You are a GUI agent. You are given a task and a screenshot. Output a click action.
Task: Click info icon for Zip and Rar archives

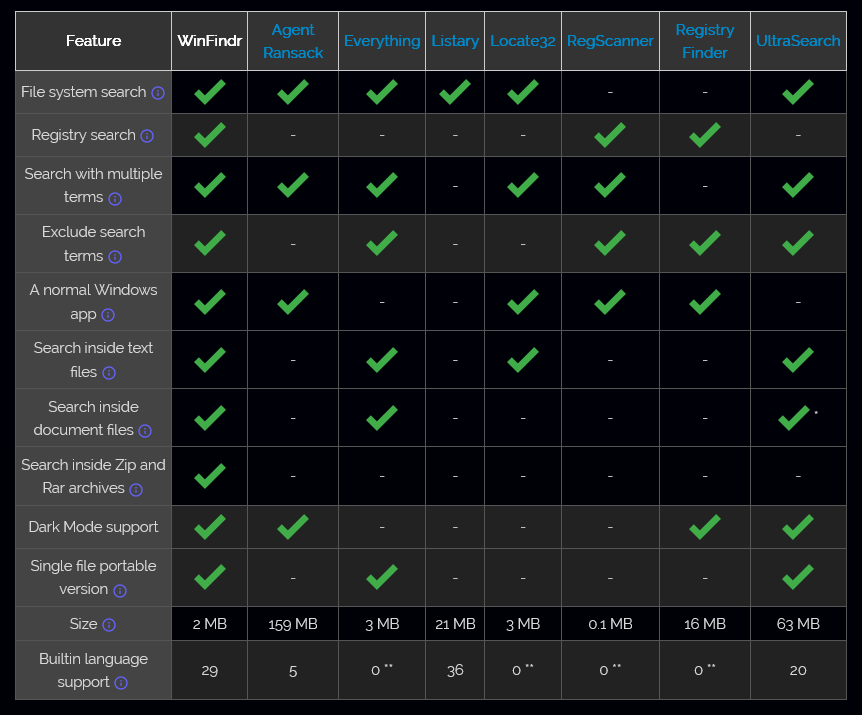pyautogui.click(x=136, y=489)
